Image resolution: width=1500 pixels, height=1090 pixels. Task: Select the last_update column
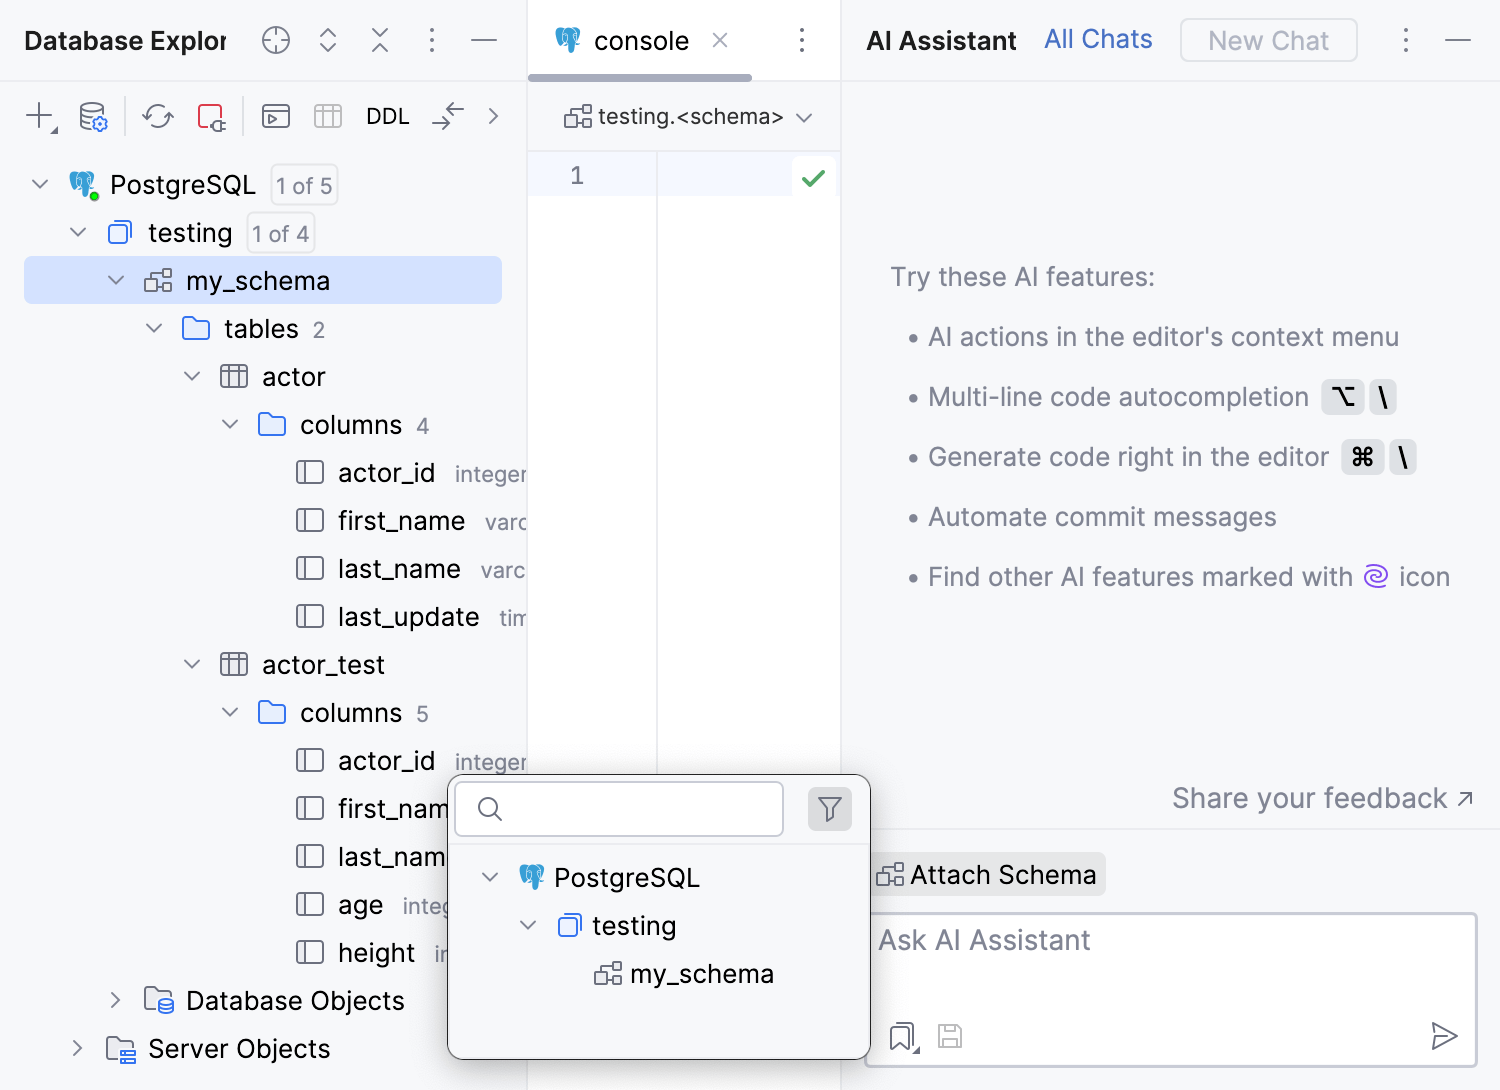(411, 617)
